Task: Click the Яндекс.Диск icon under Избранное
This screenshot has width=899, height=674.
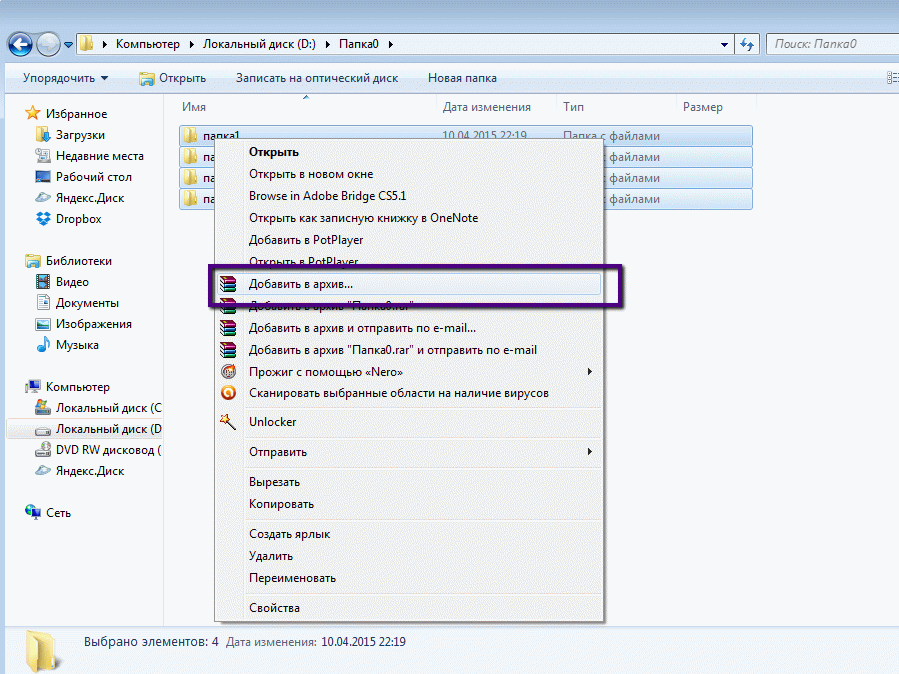Action: [43, 198]
